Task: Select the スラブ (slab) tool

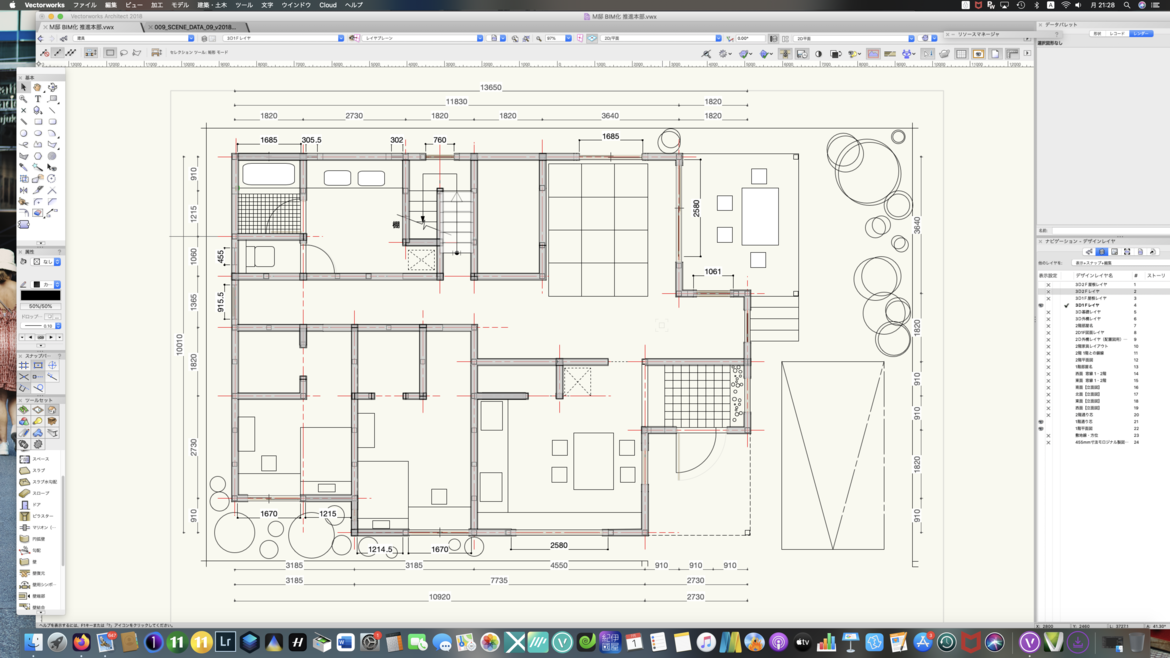Action: point(38,470)
